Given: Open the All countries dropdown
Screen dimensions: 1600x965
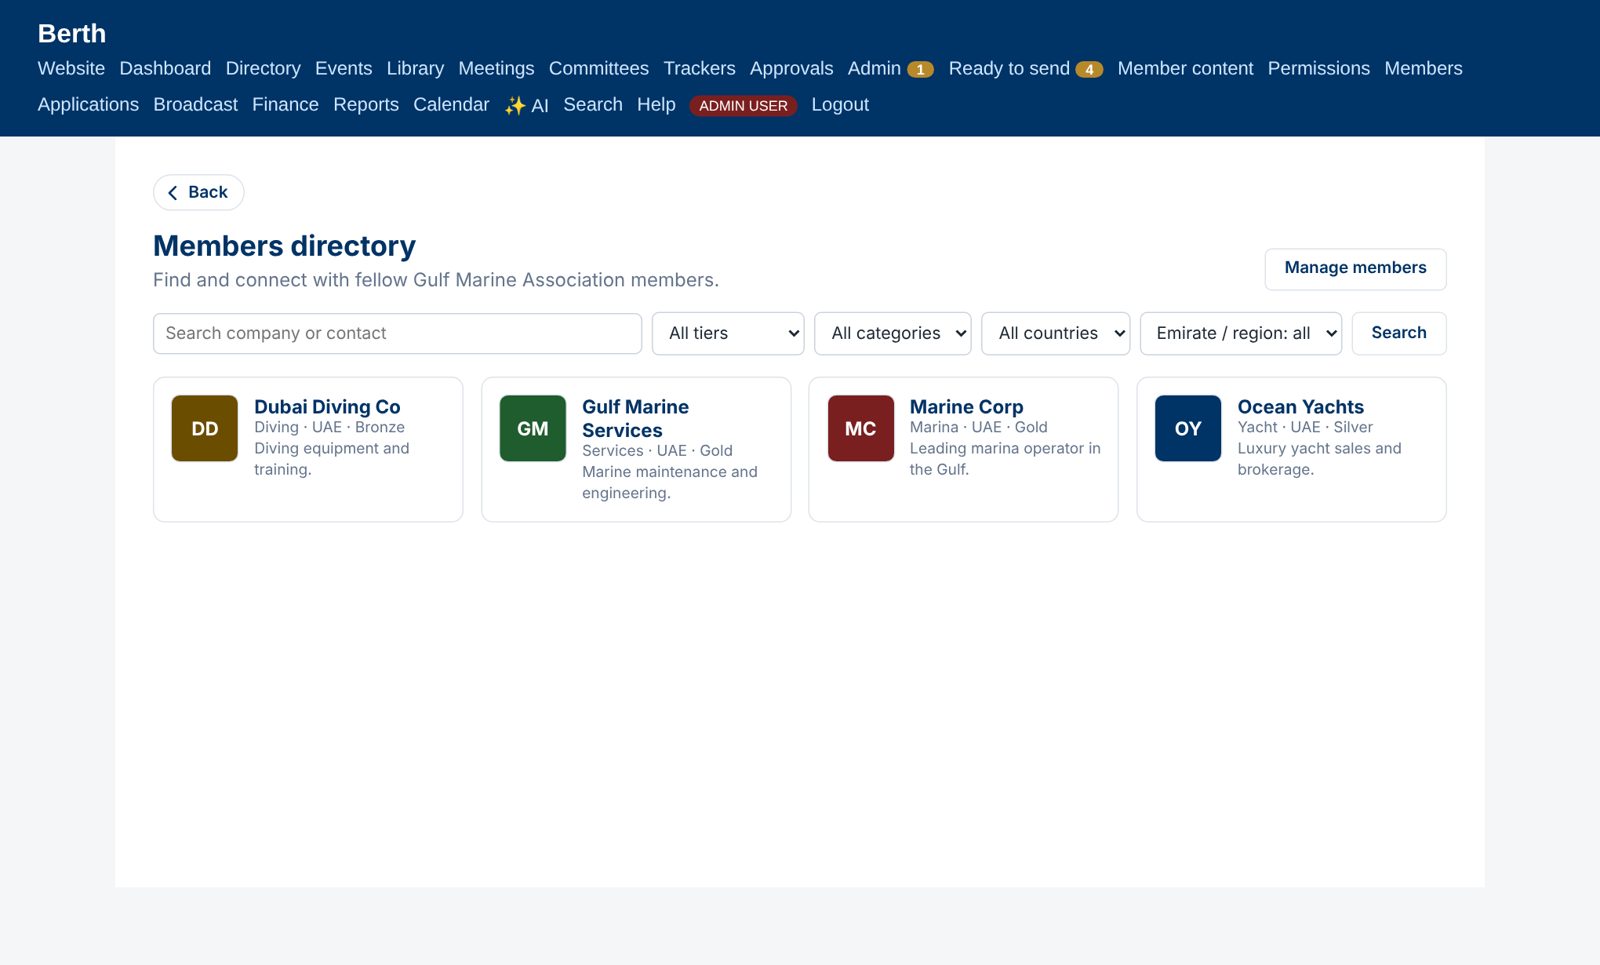Looking at the screenshot, I should tap(1056, 333).
